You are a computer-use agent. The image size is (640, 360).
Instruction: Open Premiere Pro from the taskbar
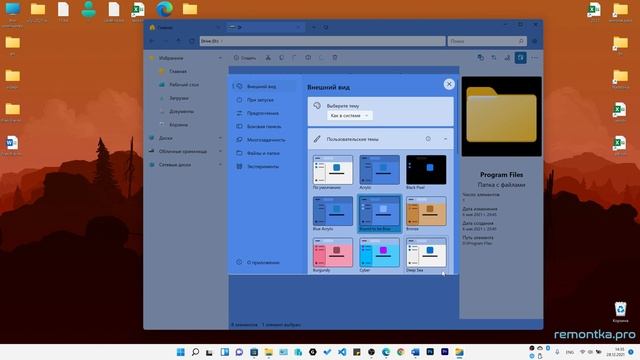[444, 352]
